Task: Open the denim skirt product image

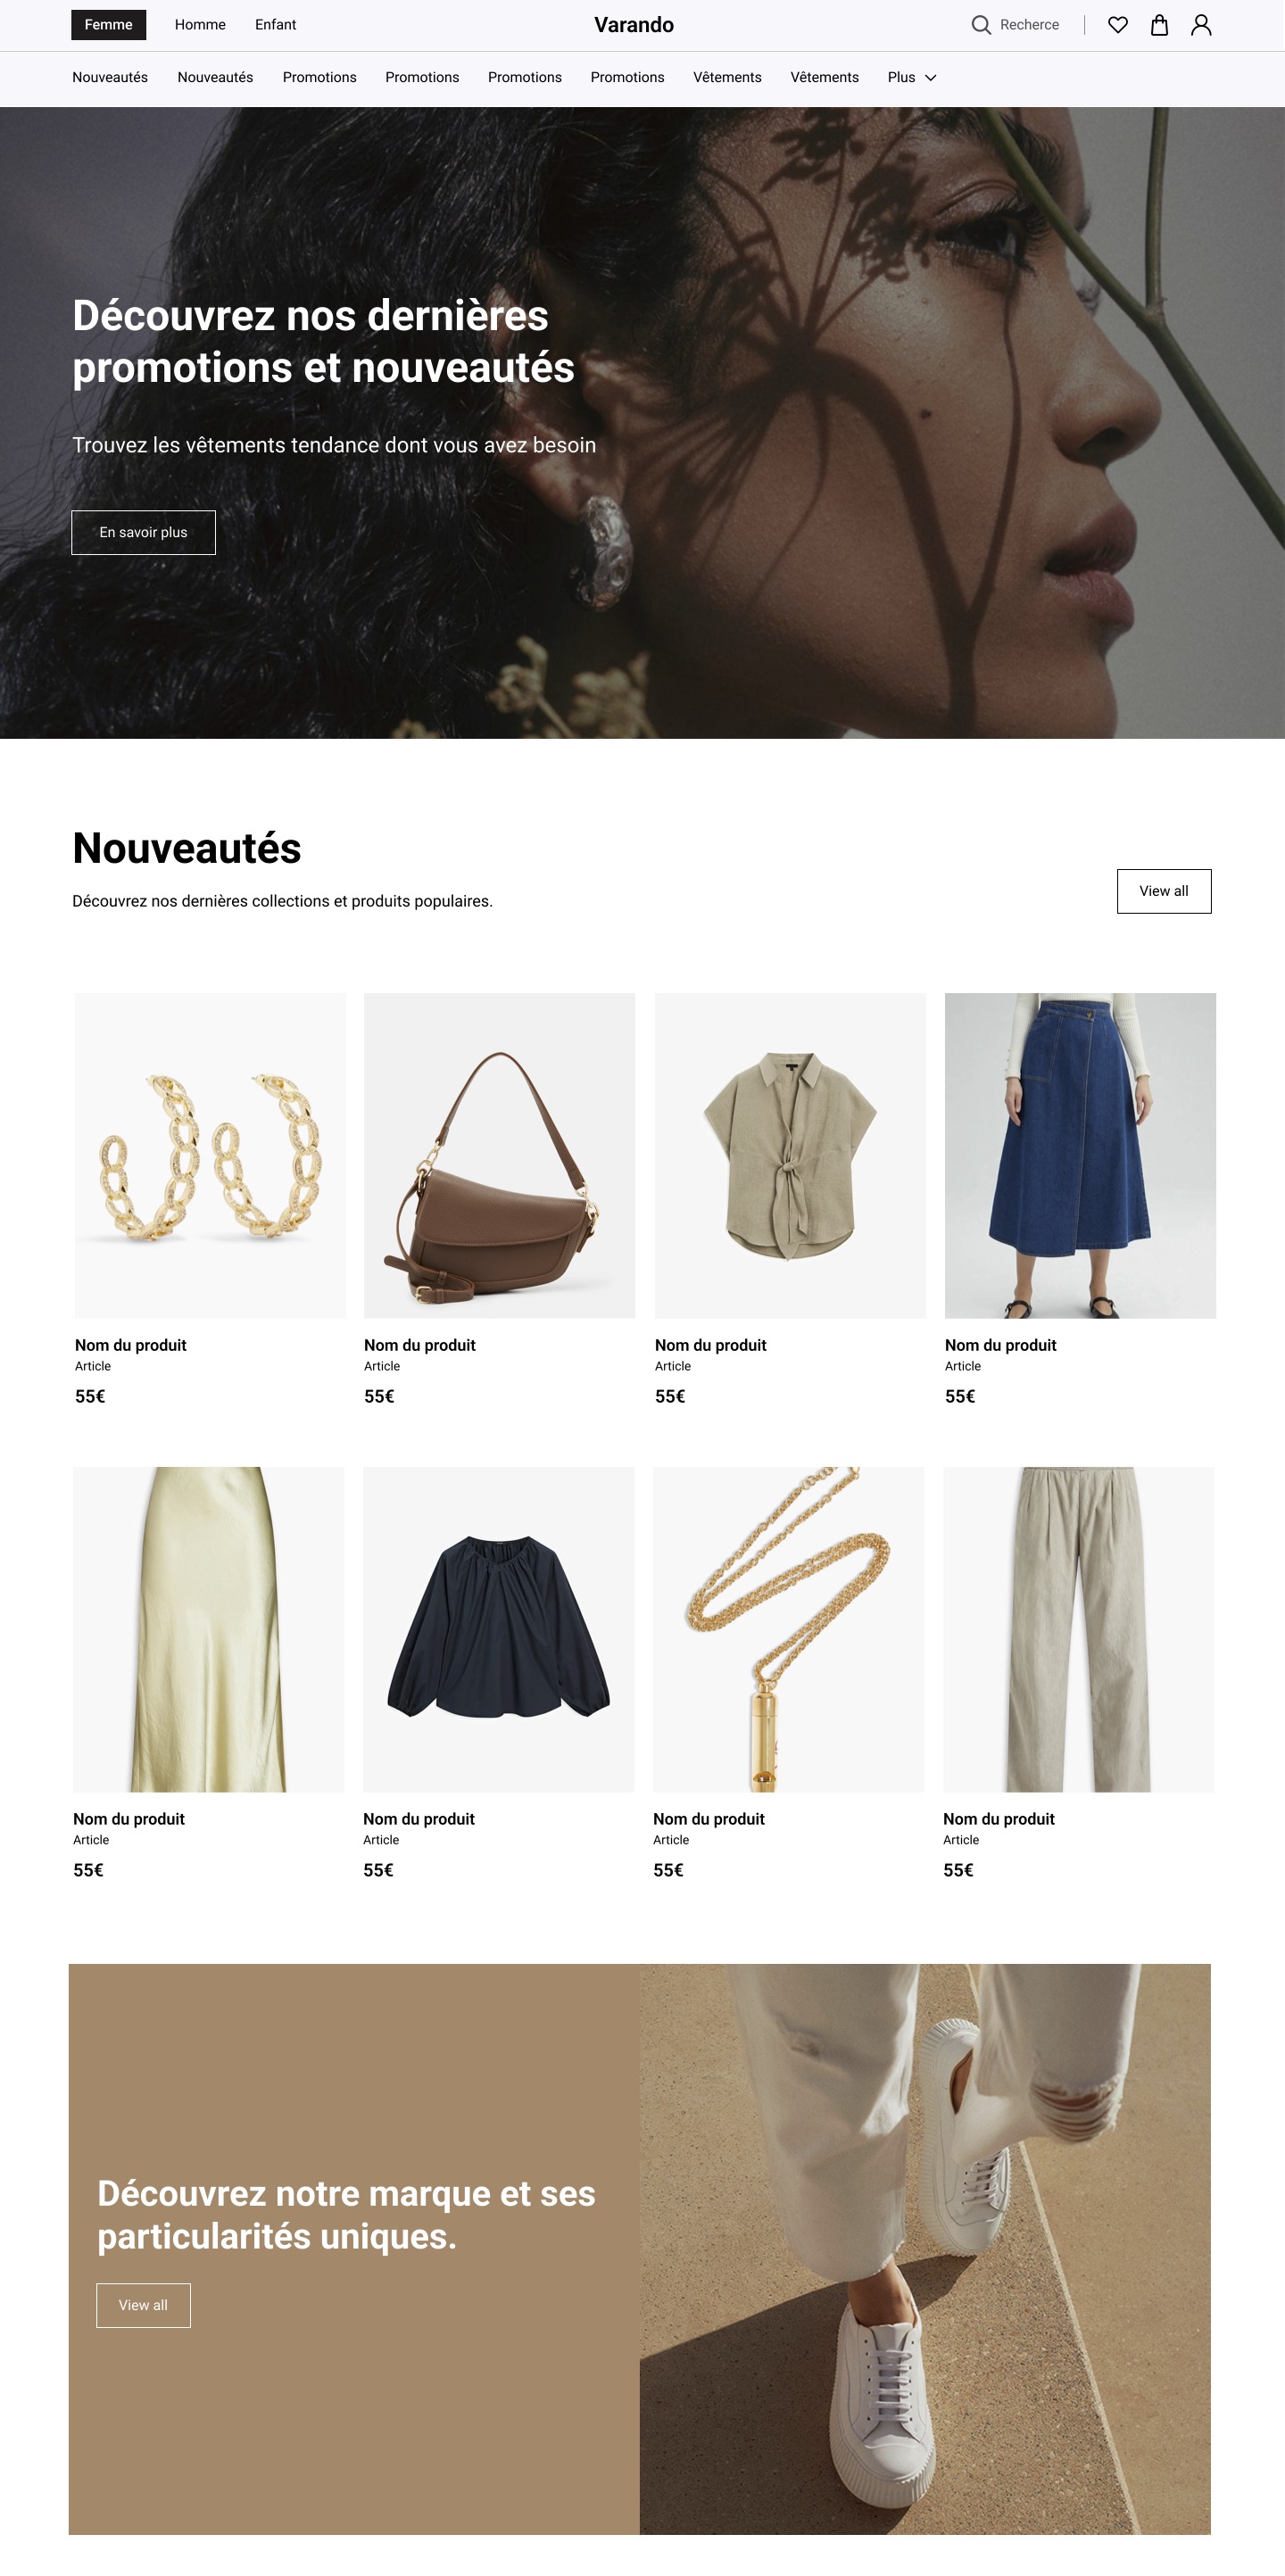Action: (x=1080, y=1155)
